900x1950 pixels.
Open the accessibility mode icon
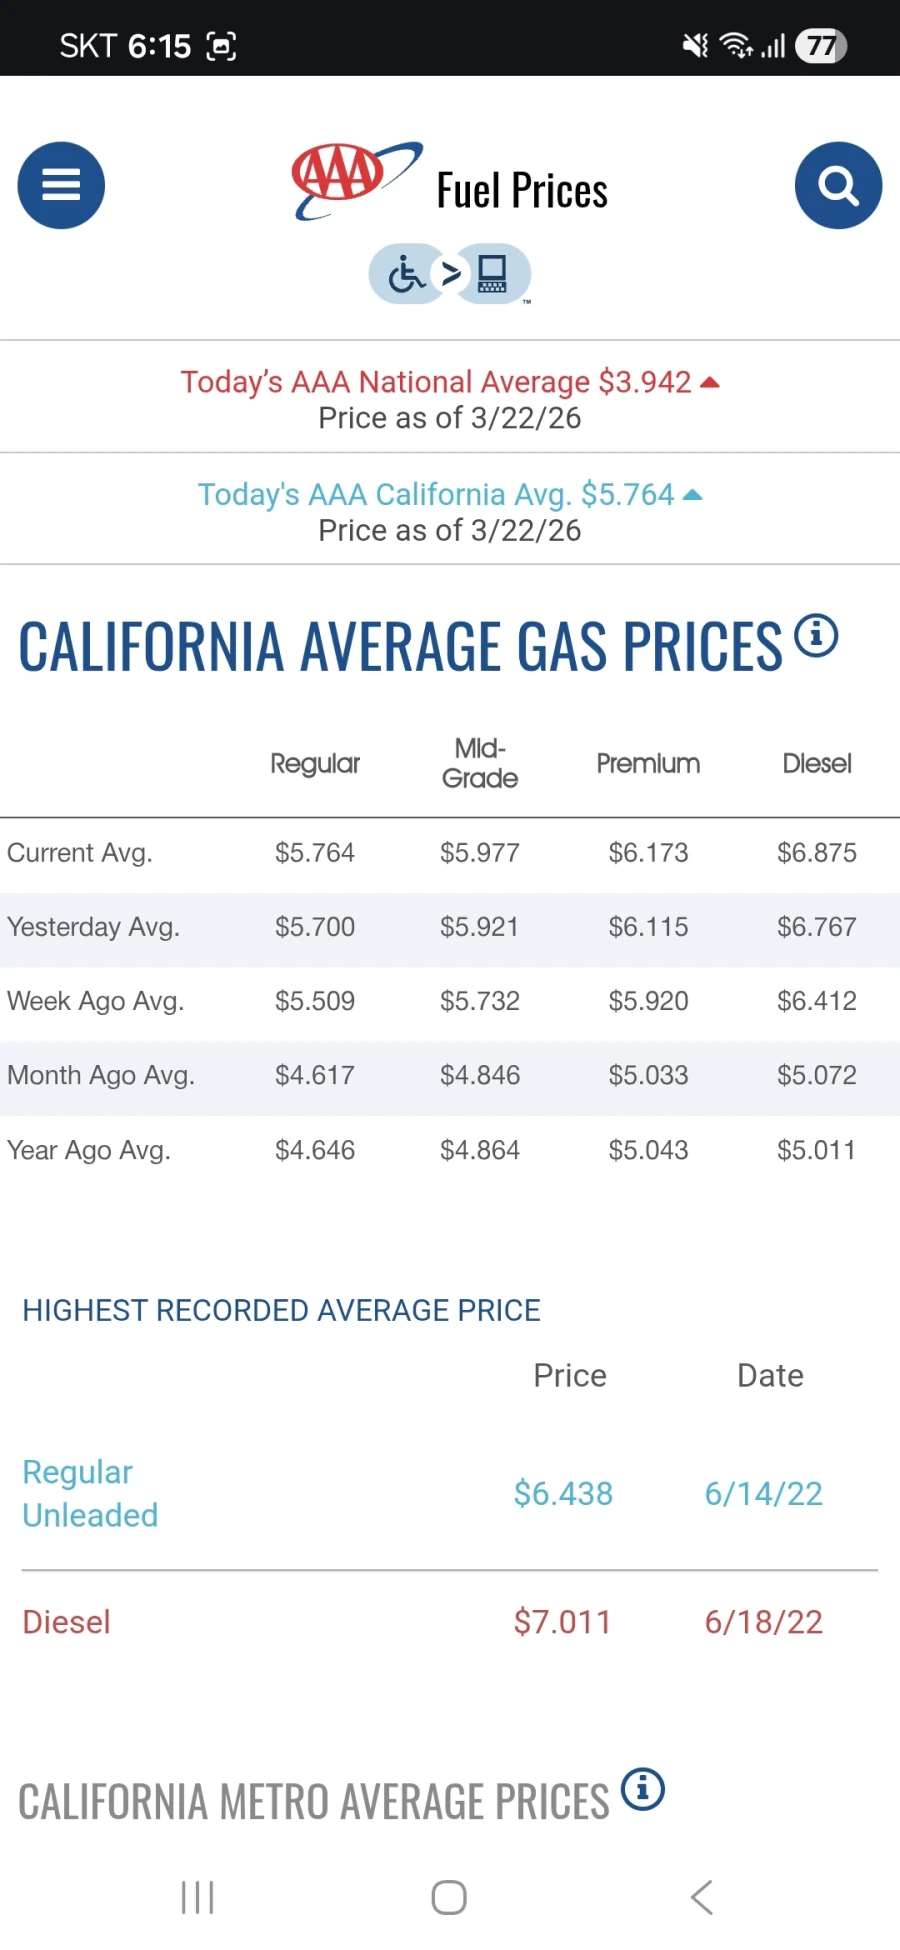tap(450, 273)
